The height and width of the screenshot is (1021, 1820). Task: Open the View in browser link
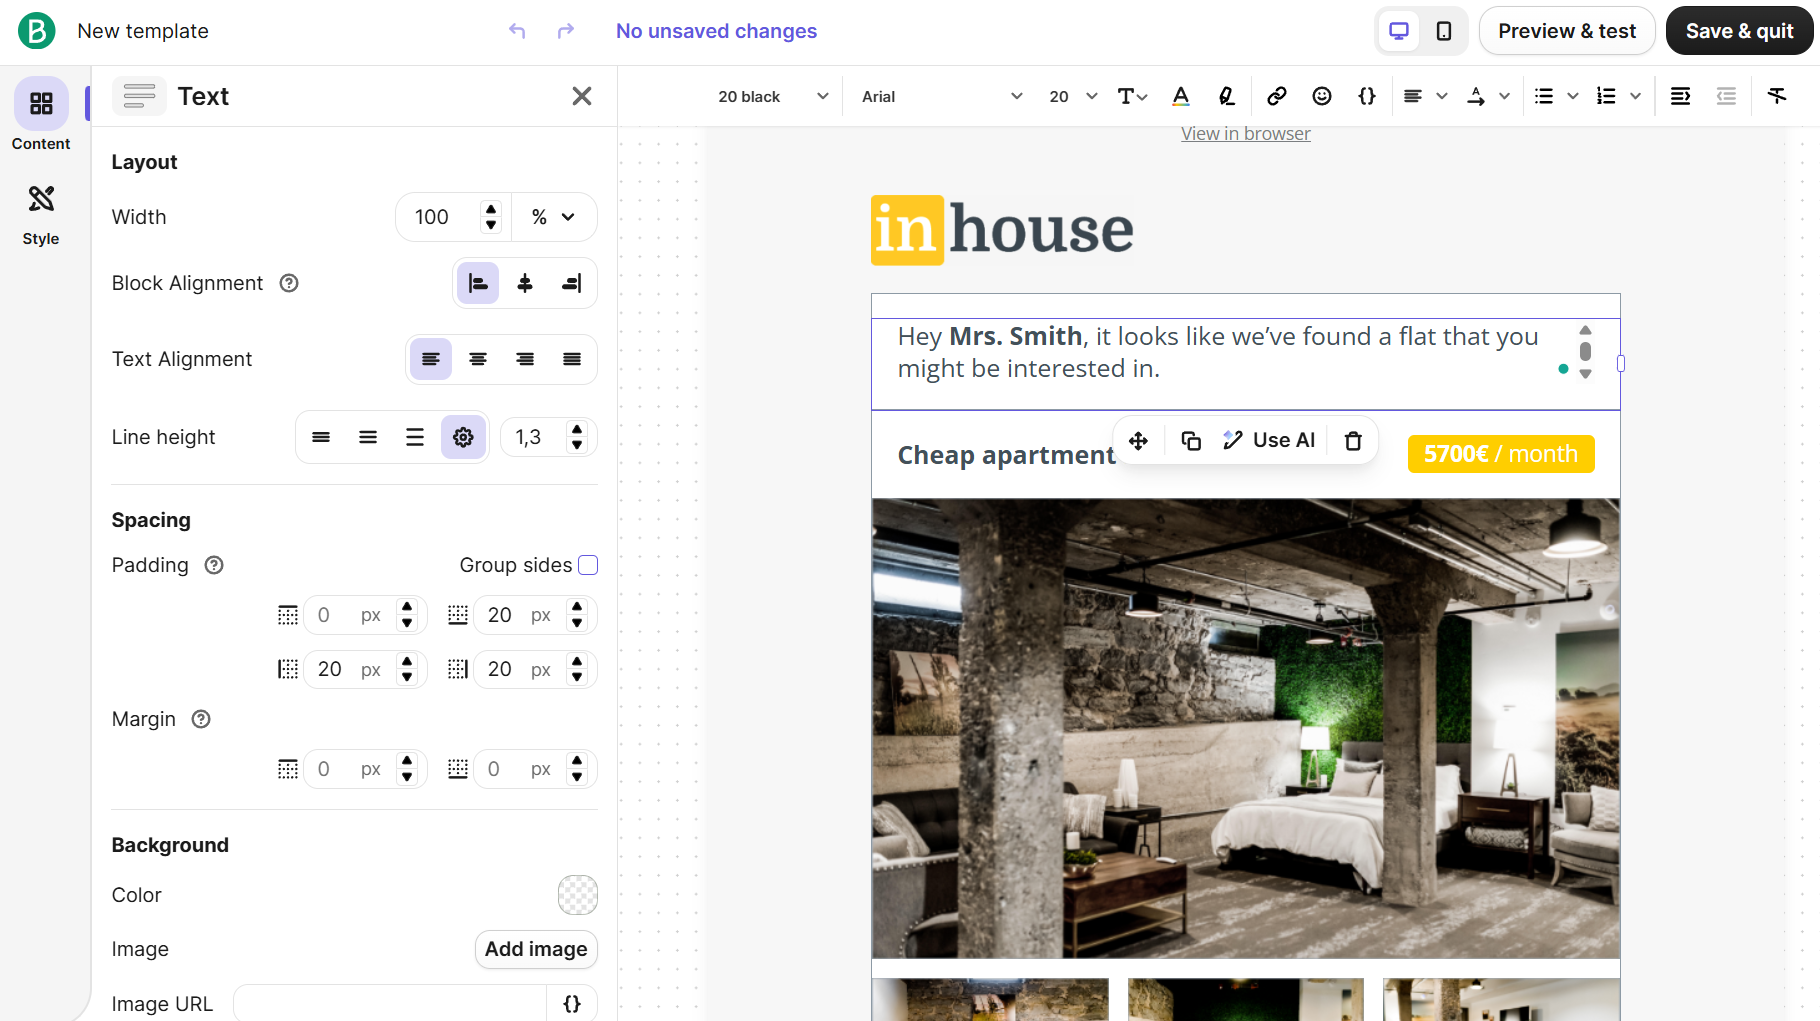(x=1246, y=134)
